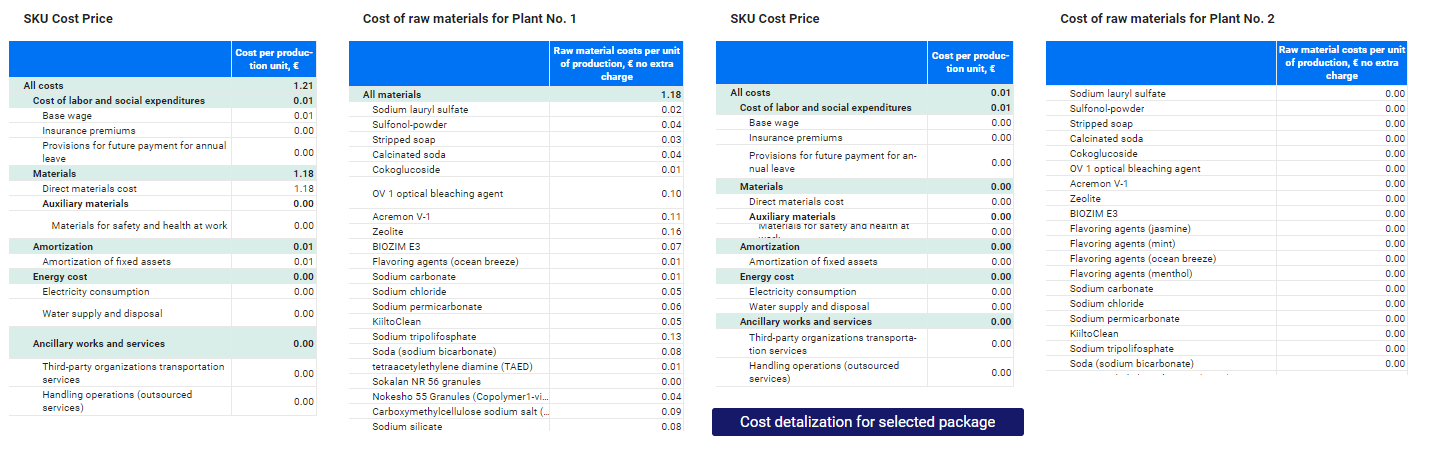Screen dimensions: 1432x452
Task: Click Soda (sodium bicarbonate) in Plant No. 1 table
Action: 434,351
